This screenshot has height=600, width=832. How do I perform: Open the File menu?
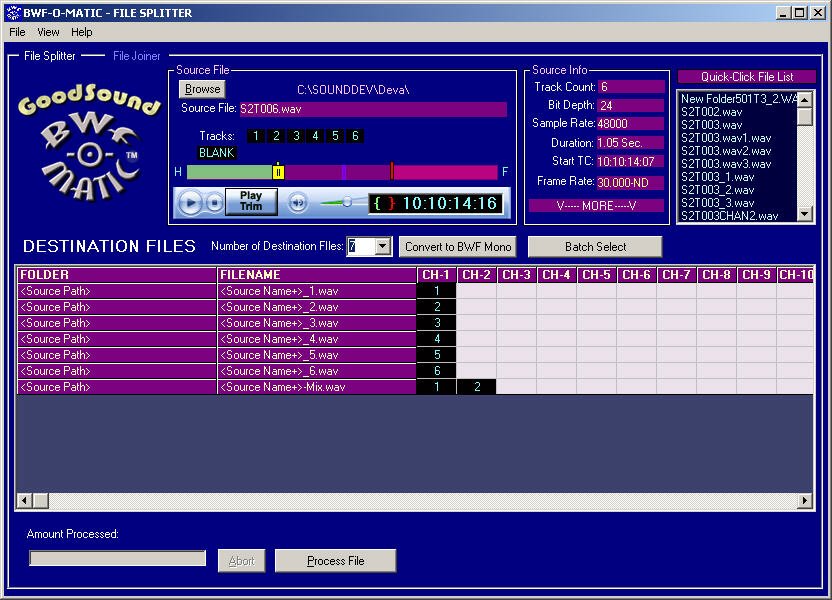tap(17, 32)
